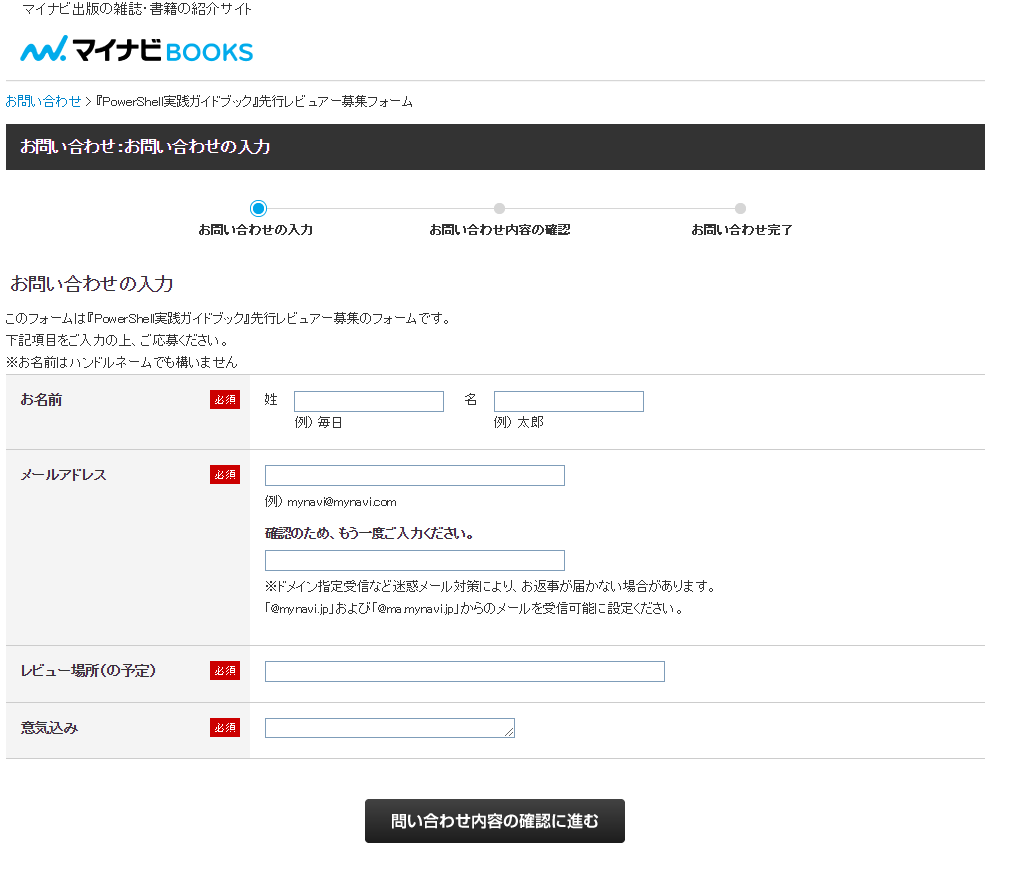Image resolution: width=1012 pixels, height=875 pixels.
Task: Click the お問い合わせ完了 step label
Action: pyautogui.click(x=742, y=230)
